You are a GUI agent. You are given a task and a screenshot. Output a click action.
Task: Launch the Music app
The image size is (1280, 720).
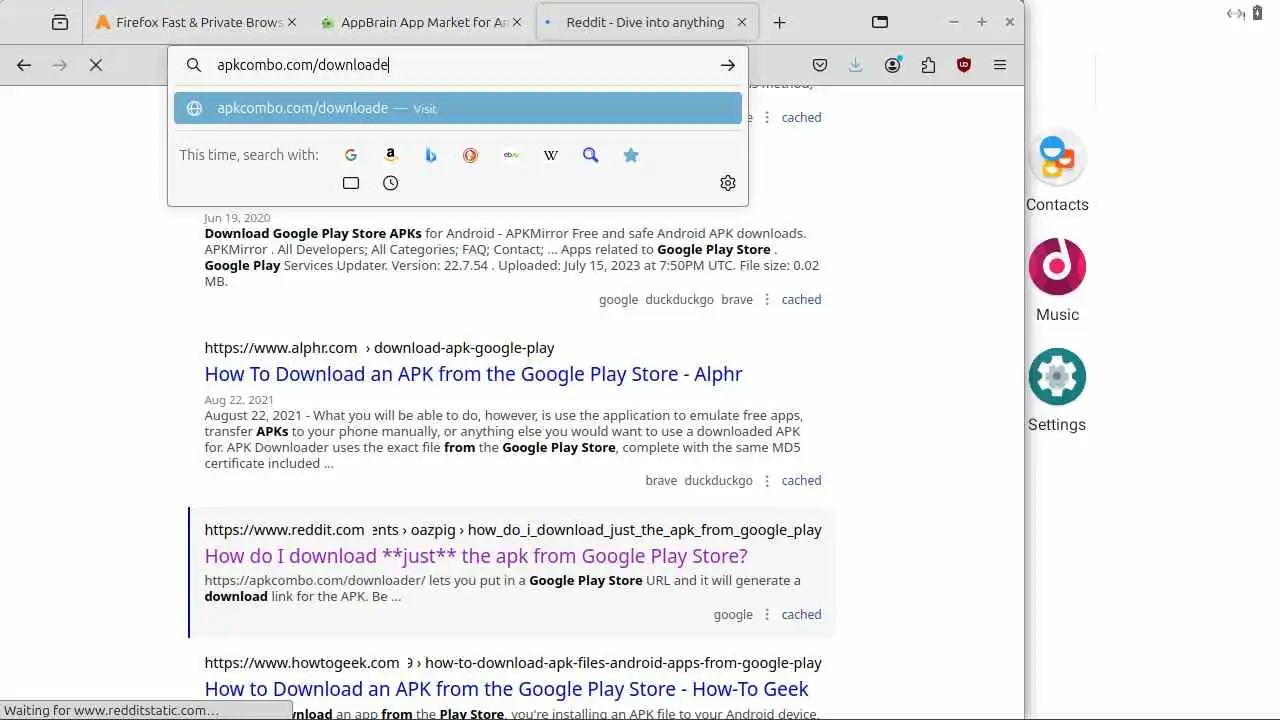(1057, 281)
